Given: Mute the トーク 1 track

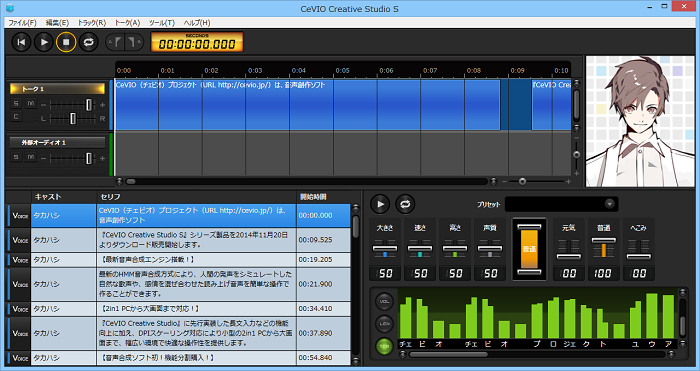Looking at the screenshot, I should (x=30, y=104).
